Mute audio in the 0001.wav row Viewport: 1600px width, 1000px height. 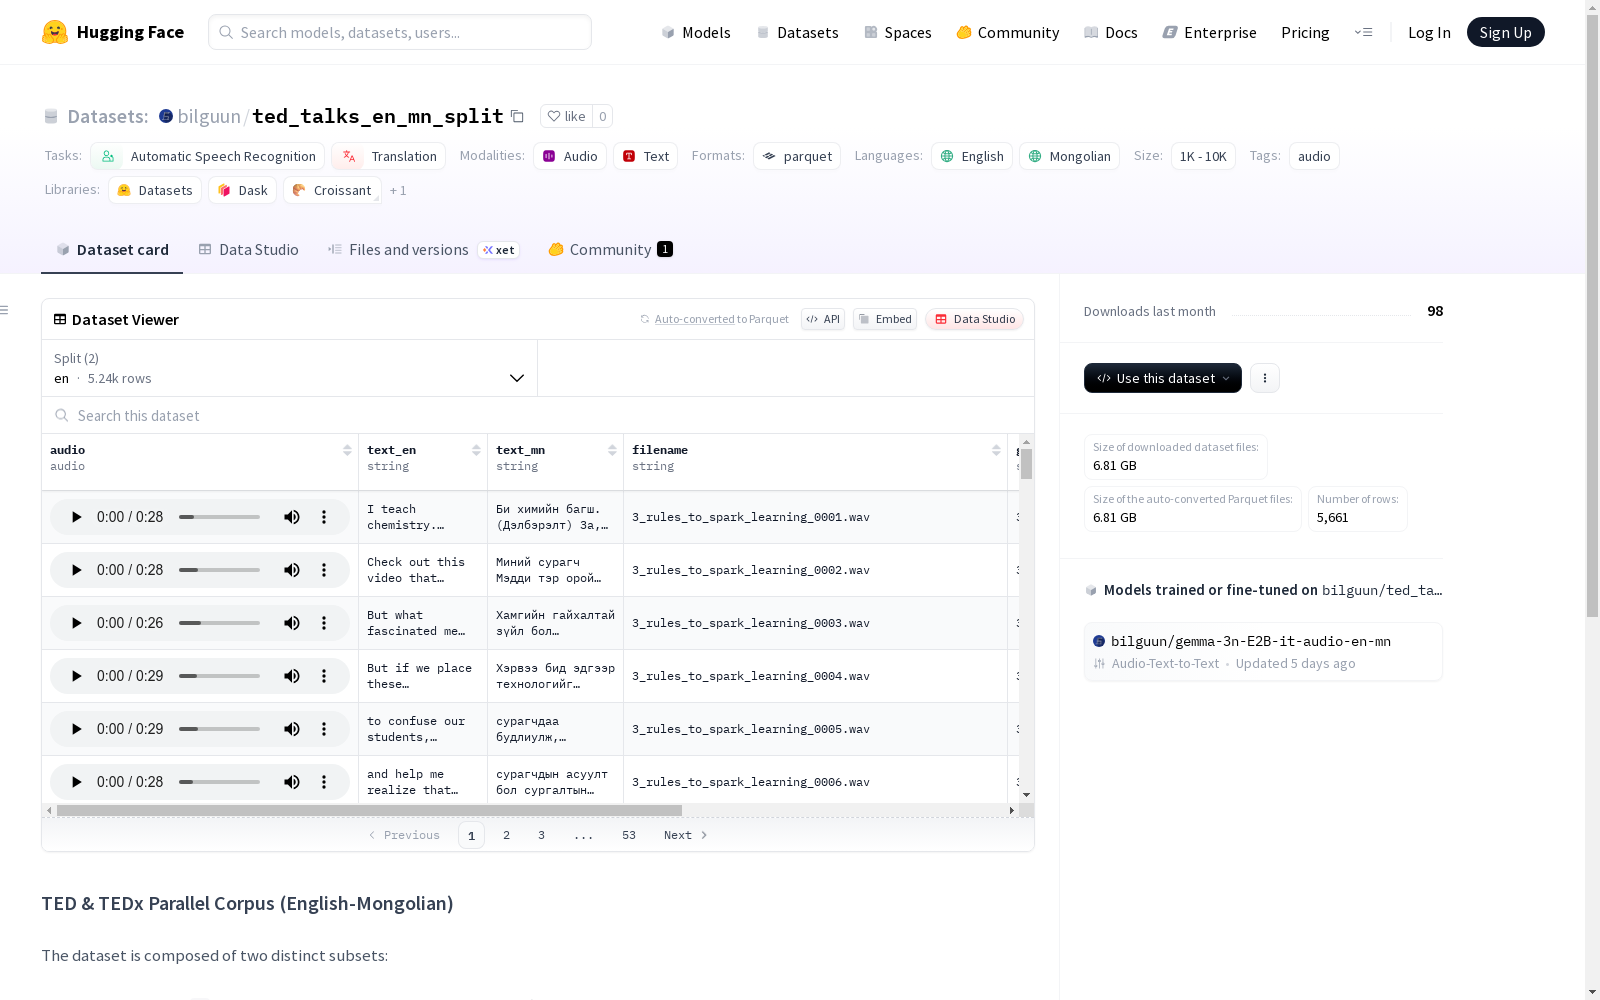(x=292, y=517)
